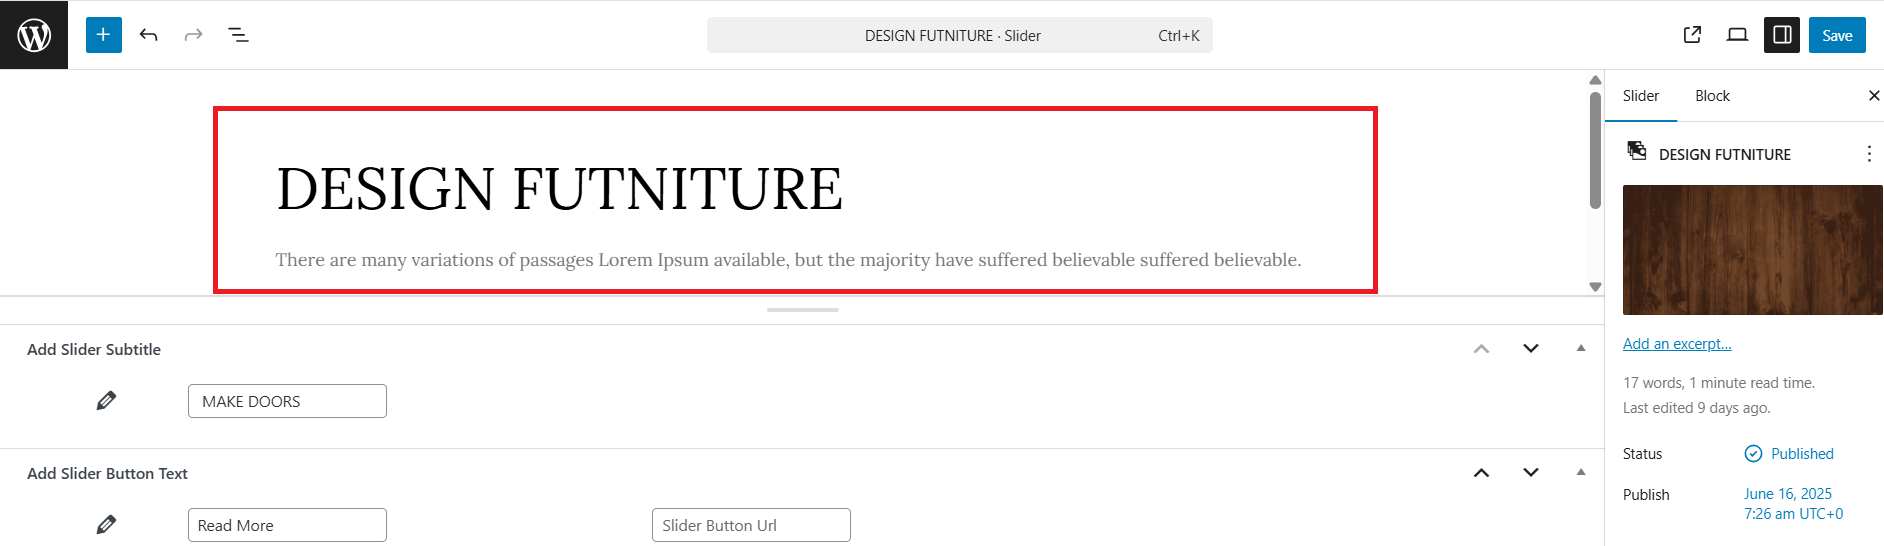Click the Add an excerpt link
The height and width of the screenshot is (546, 1884).
(x=1677, y=344)
